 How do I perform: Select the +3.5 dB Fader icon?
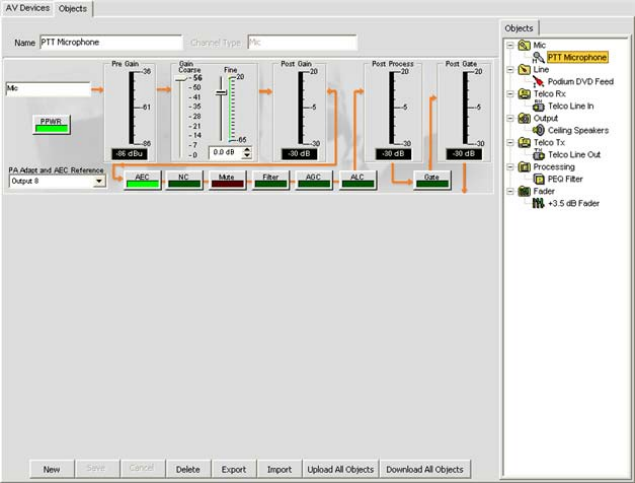(537, 203)
